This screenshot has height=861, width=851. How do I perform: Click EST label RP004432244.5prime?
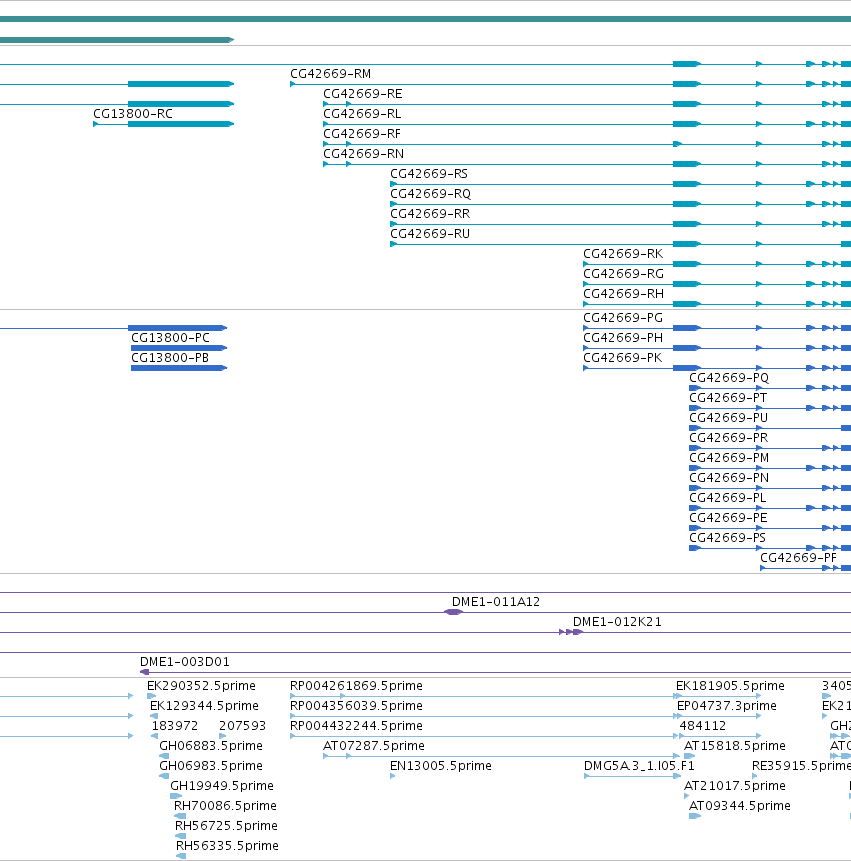(x=356, y=726)
